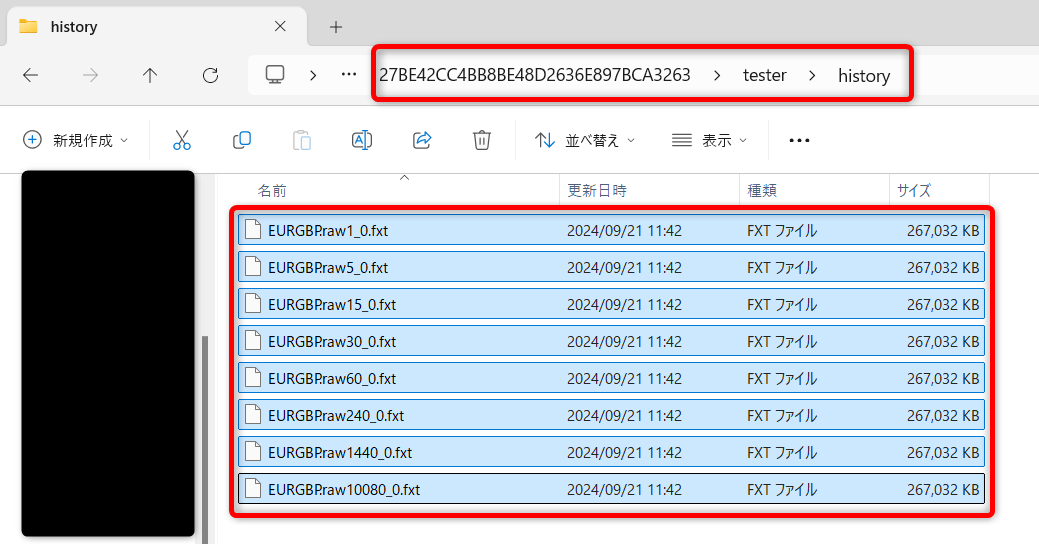
Task: Click file icon of EURGBP.raw1440_0.fxt
Action: coord(252,452)
